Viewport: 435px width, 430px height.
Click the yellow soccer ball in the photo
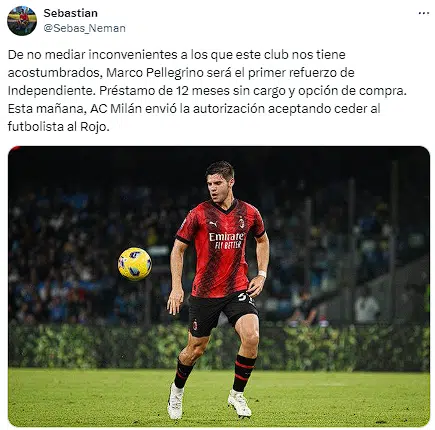point(135,264)
